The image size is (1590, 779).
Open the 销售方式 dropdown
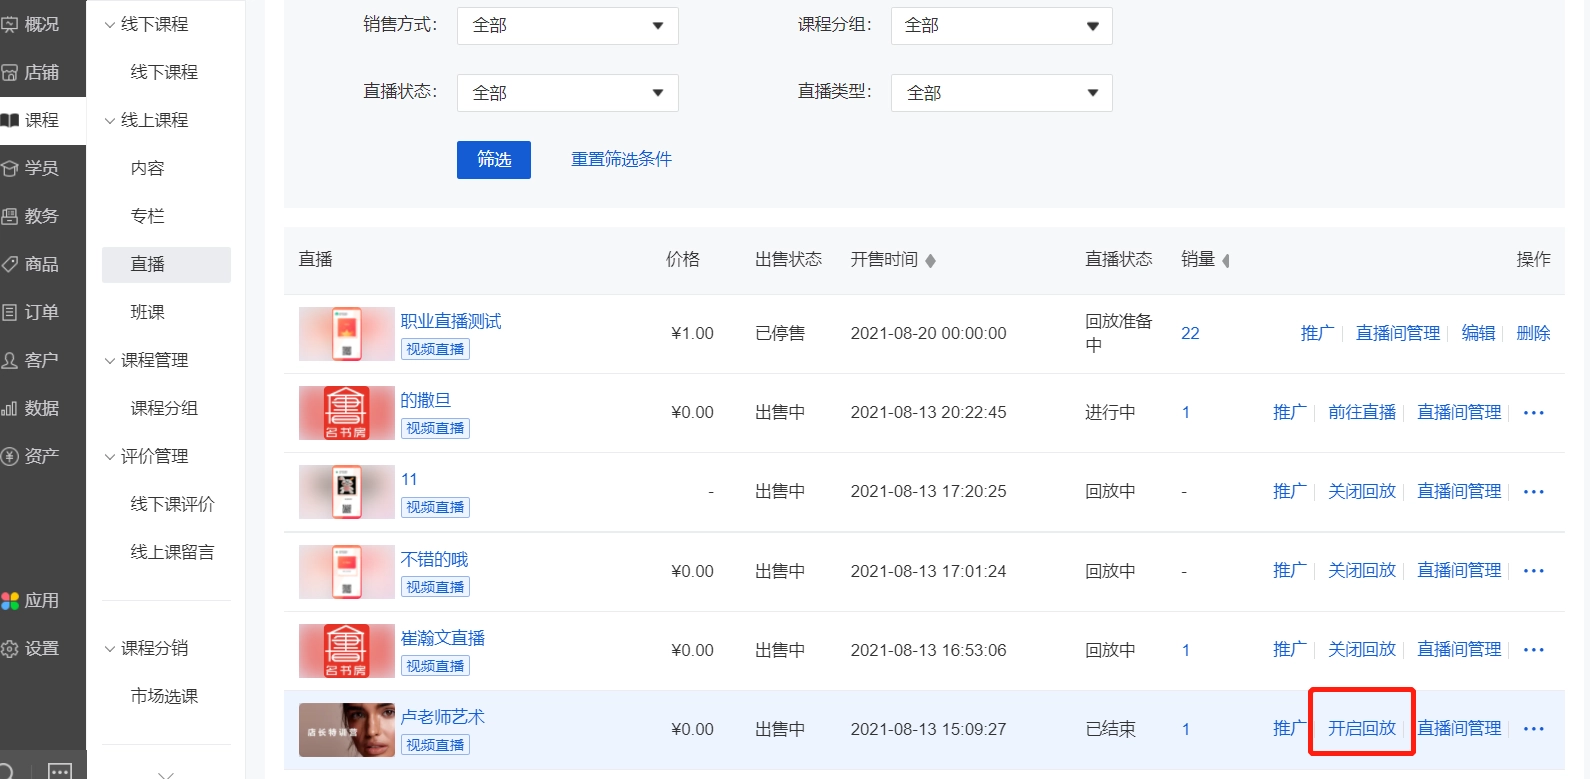(x=567, y=26)
